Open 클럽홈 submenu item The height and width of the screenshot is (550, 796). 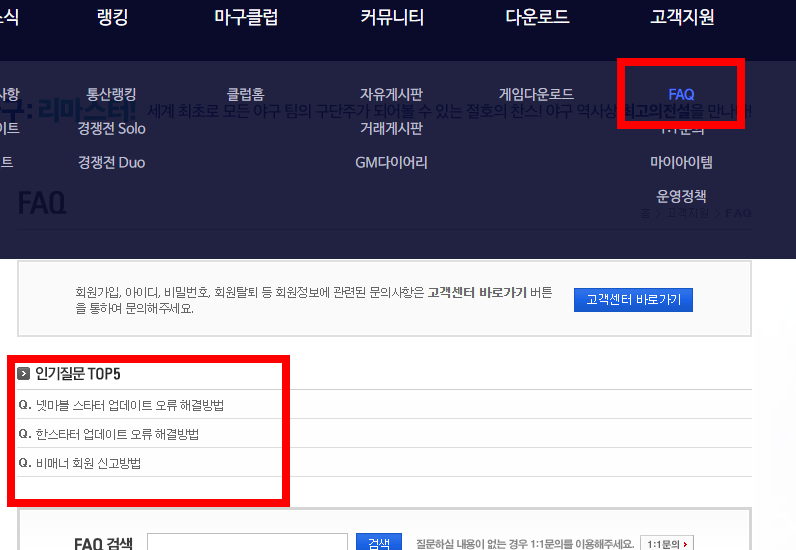pyautogui.click(x=246, y=94)
